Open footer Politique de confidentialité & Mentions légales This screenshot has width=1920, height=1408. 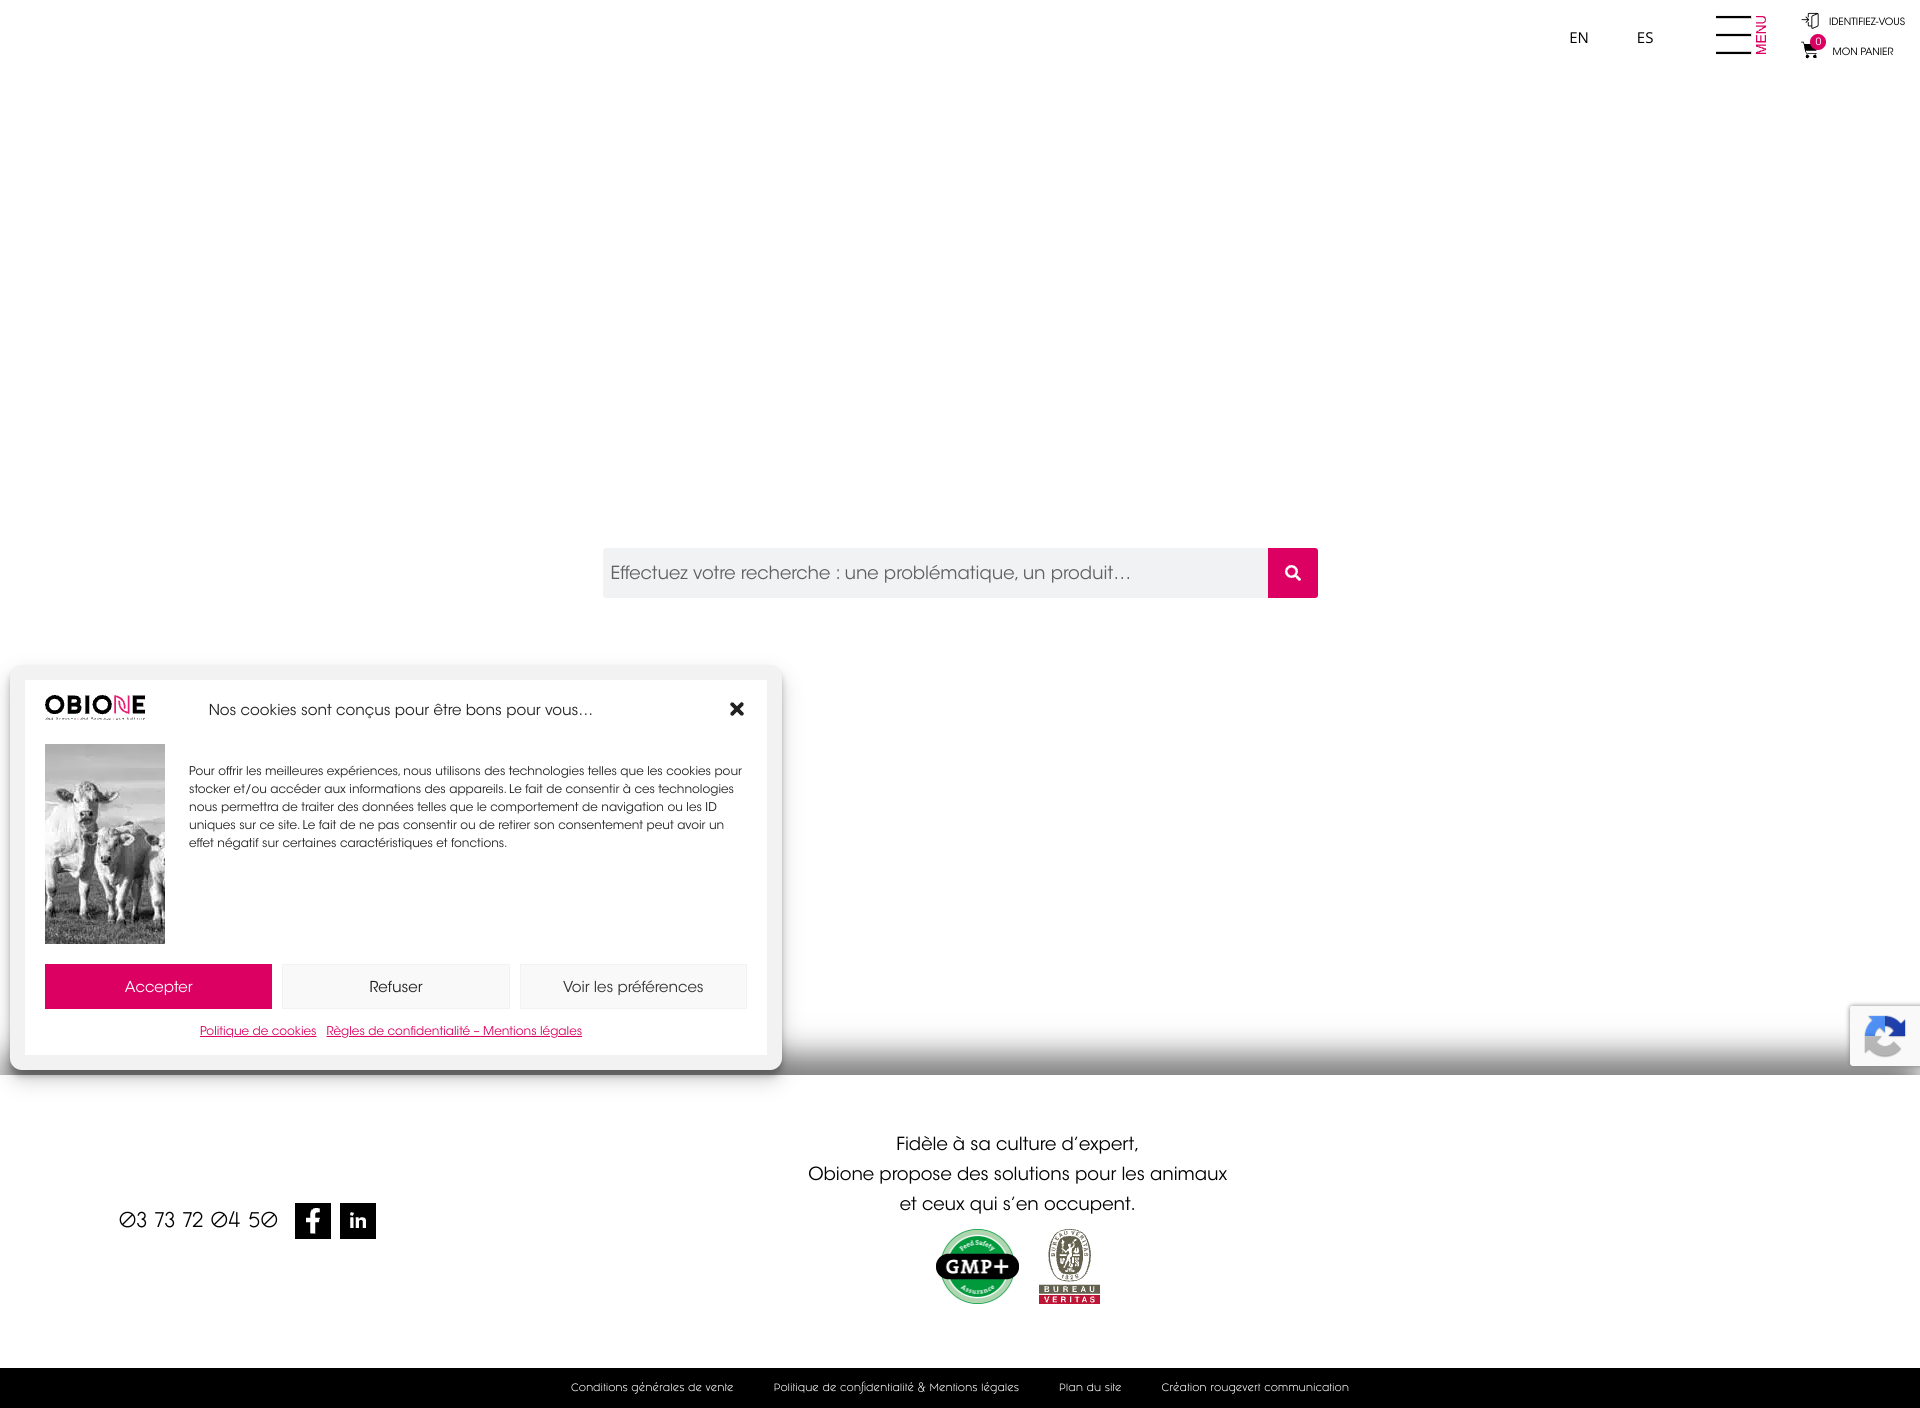tap(896, 1387)
